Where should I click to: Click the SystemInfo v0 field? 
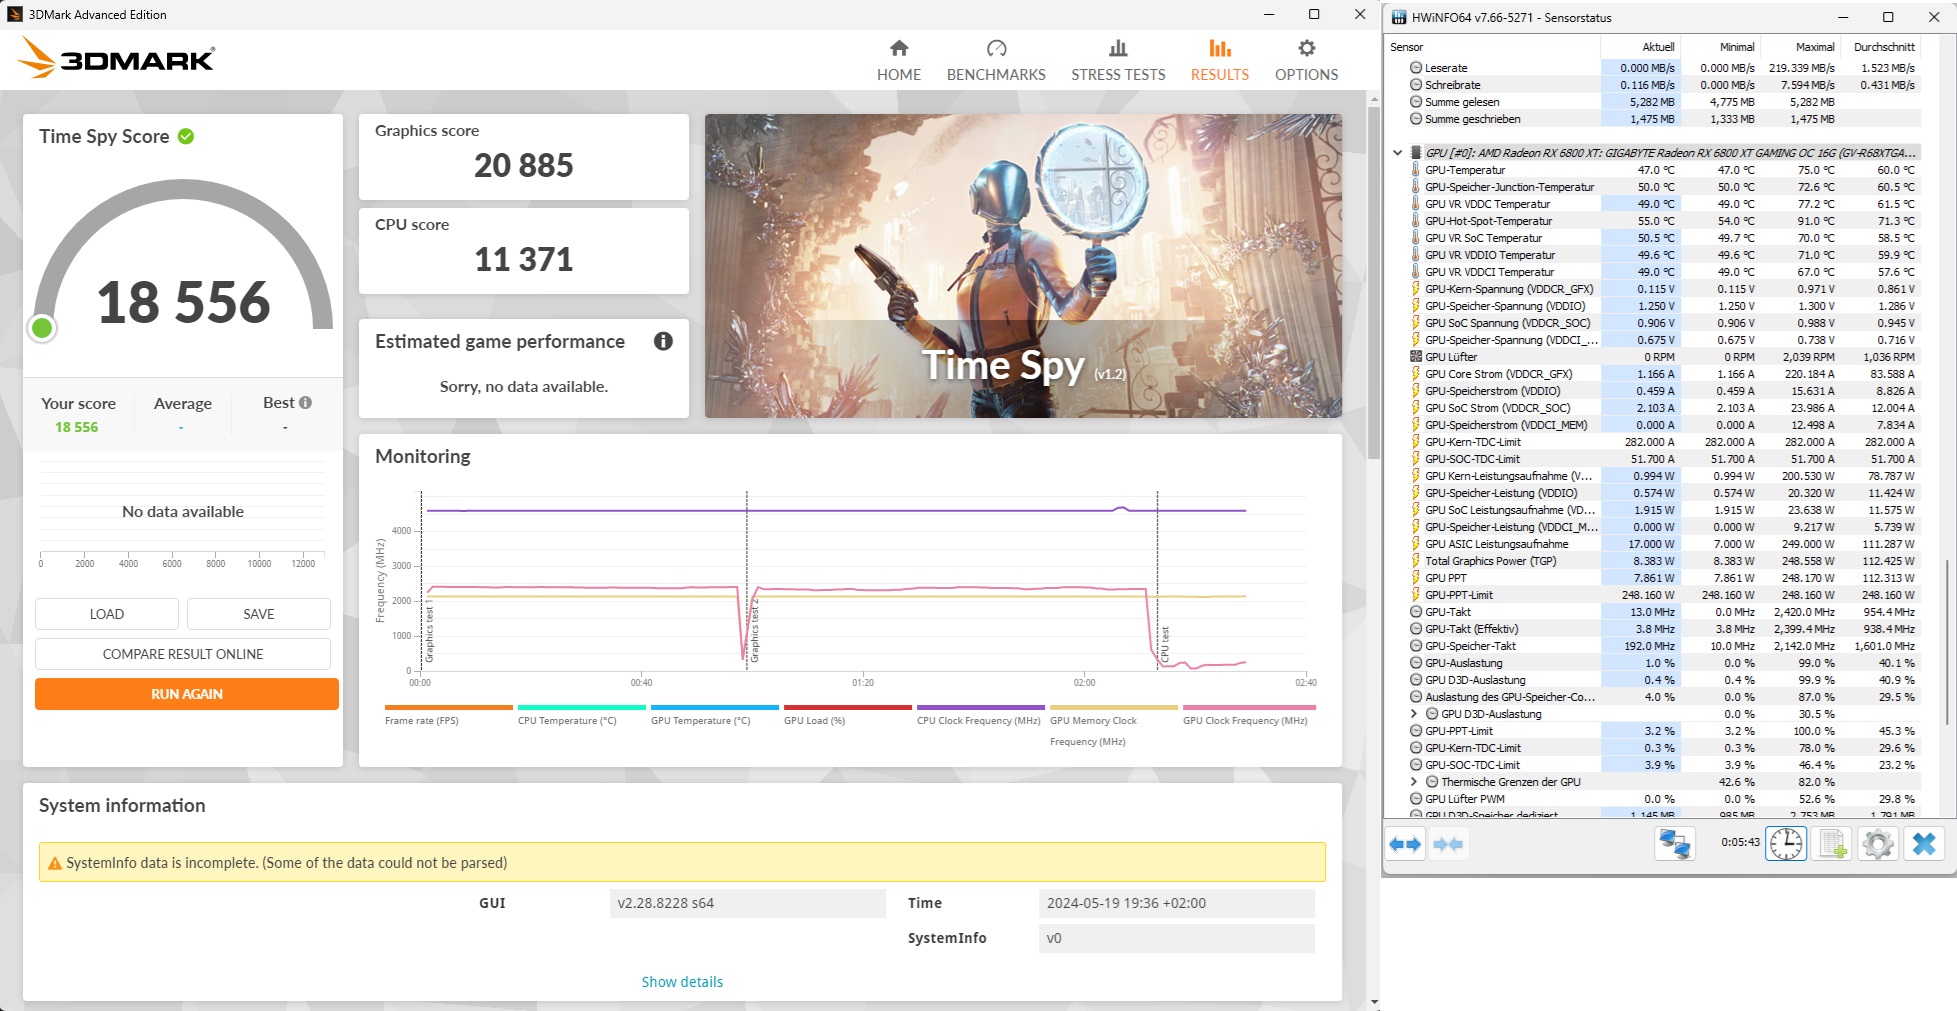pos(1176,938)
